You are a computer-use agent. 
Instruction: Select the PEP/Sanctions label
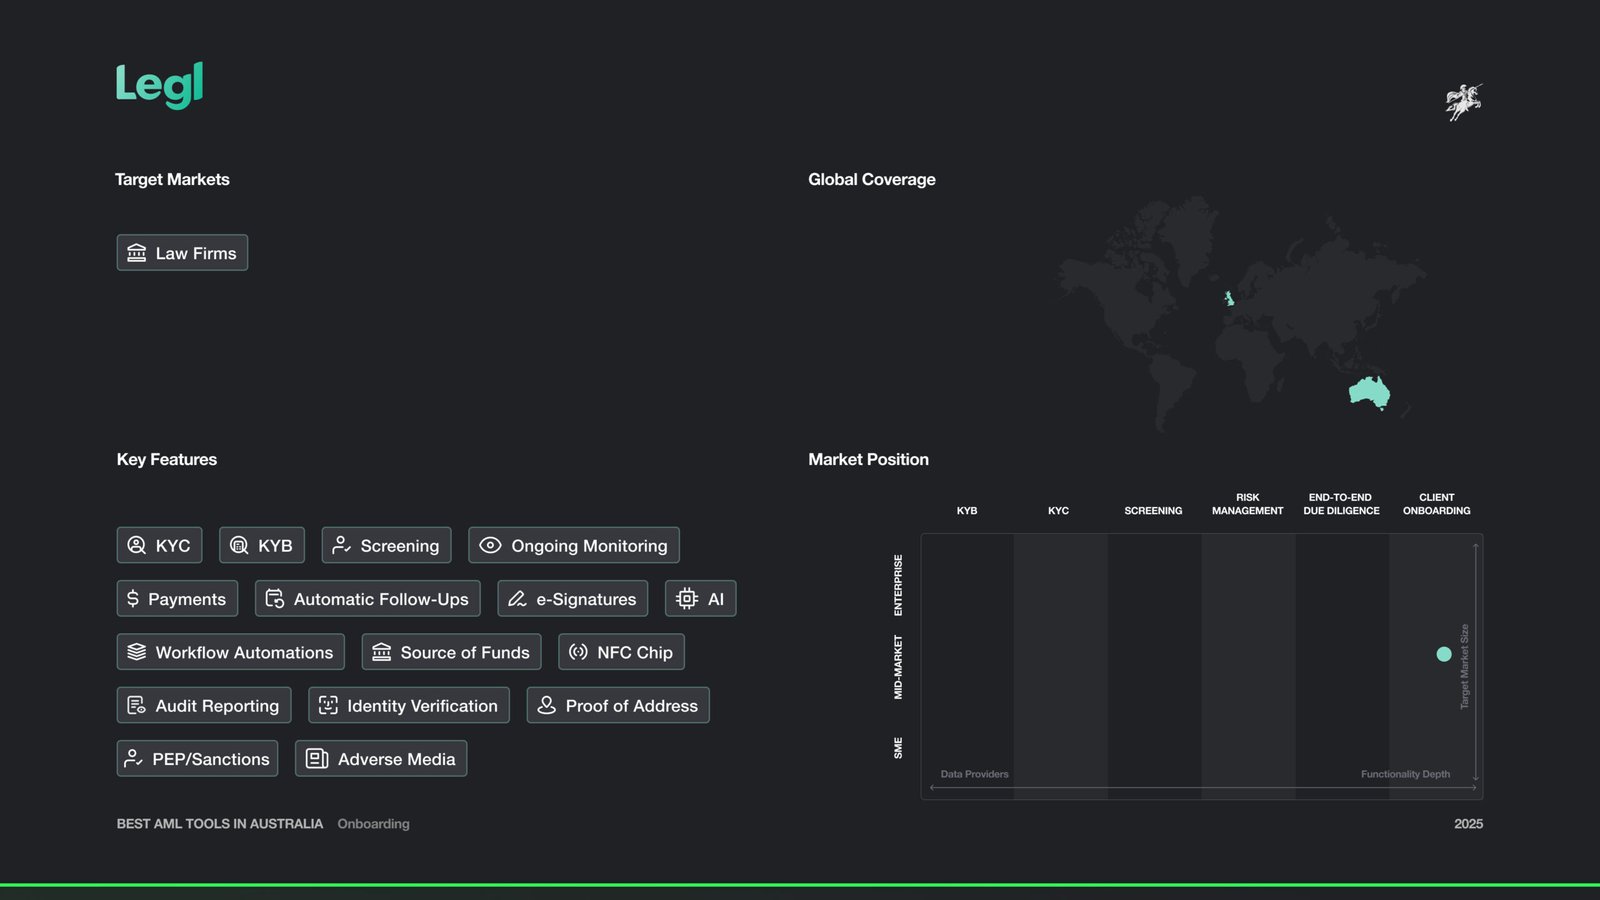click(x=211, y=759)
